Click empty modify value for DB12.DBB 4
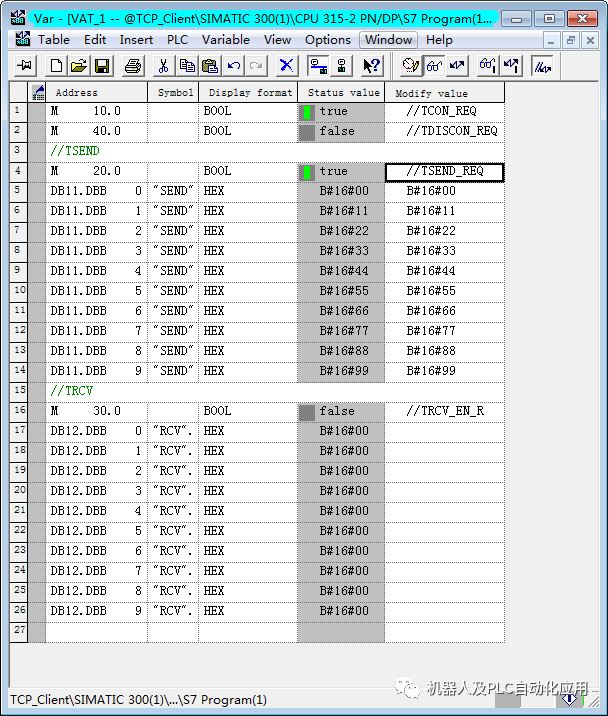This screenshot has width=608, height=716. (x=445, y=511)
